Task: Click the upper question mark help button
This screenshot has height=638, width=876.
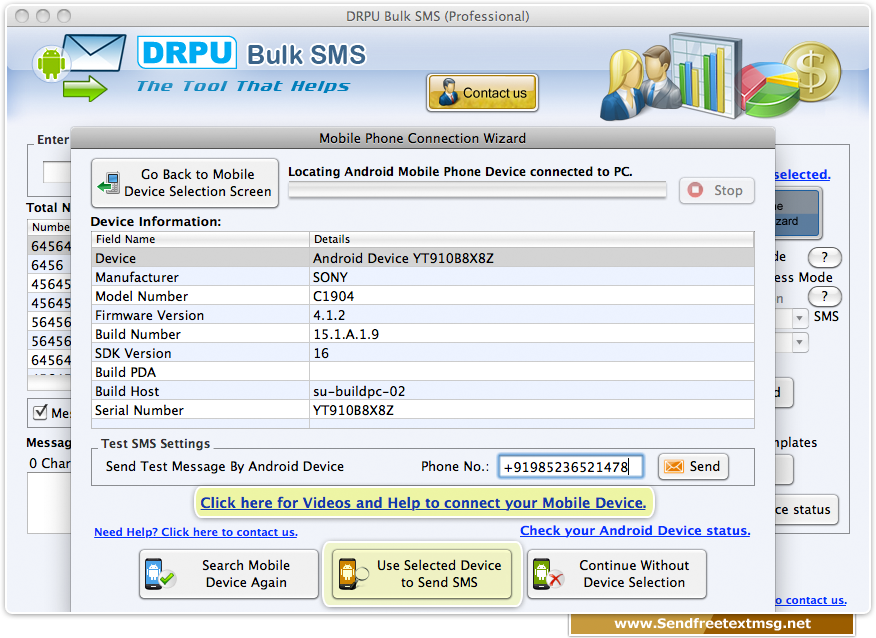Action: coord(824,258)
